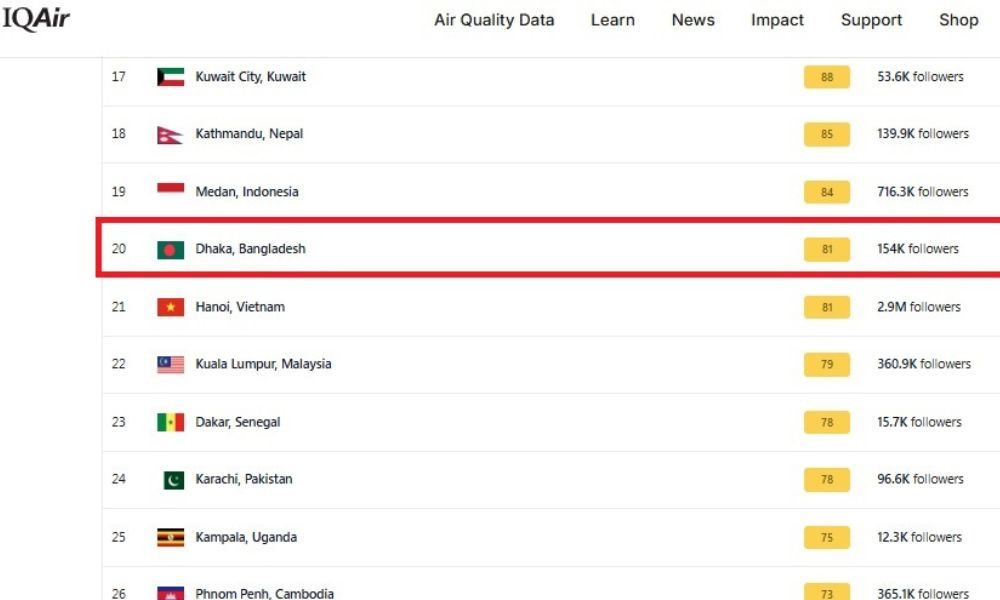Open Kuwait City, Kuwait link
The image size is (1000, 600).
251,77
